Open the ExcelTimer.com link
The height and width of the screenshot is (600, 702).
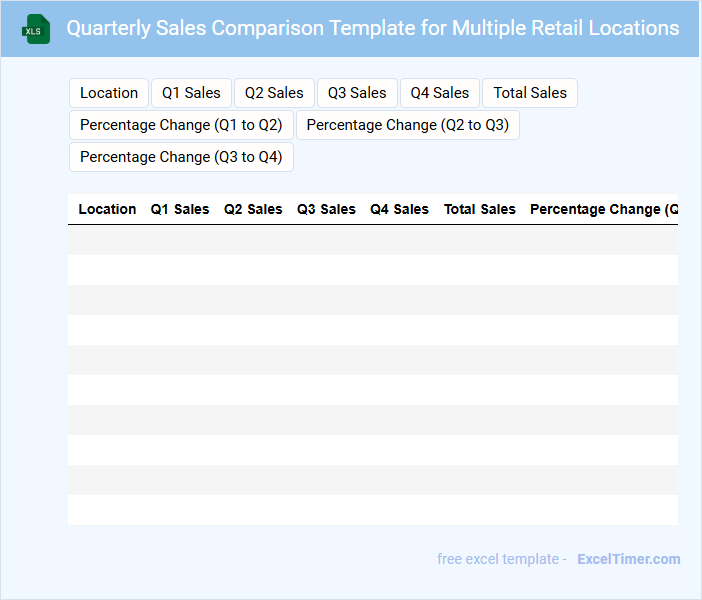click(628, 559)
